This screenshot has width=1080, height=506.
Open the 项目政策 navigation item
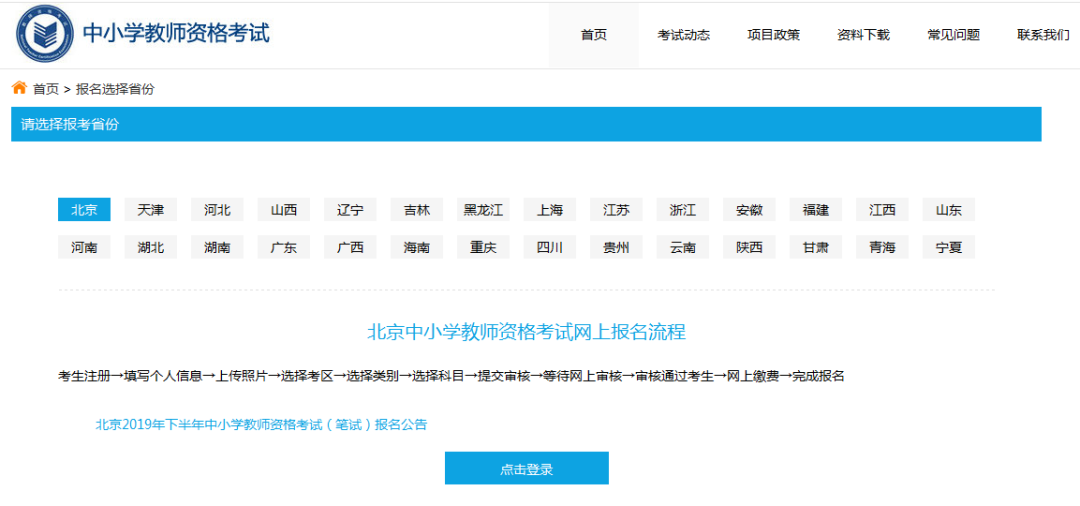point(773,35)
